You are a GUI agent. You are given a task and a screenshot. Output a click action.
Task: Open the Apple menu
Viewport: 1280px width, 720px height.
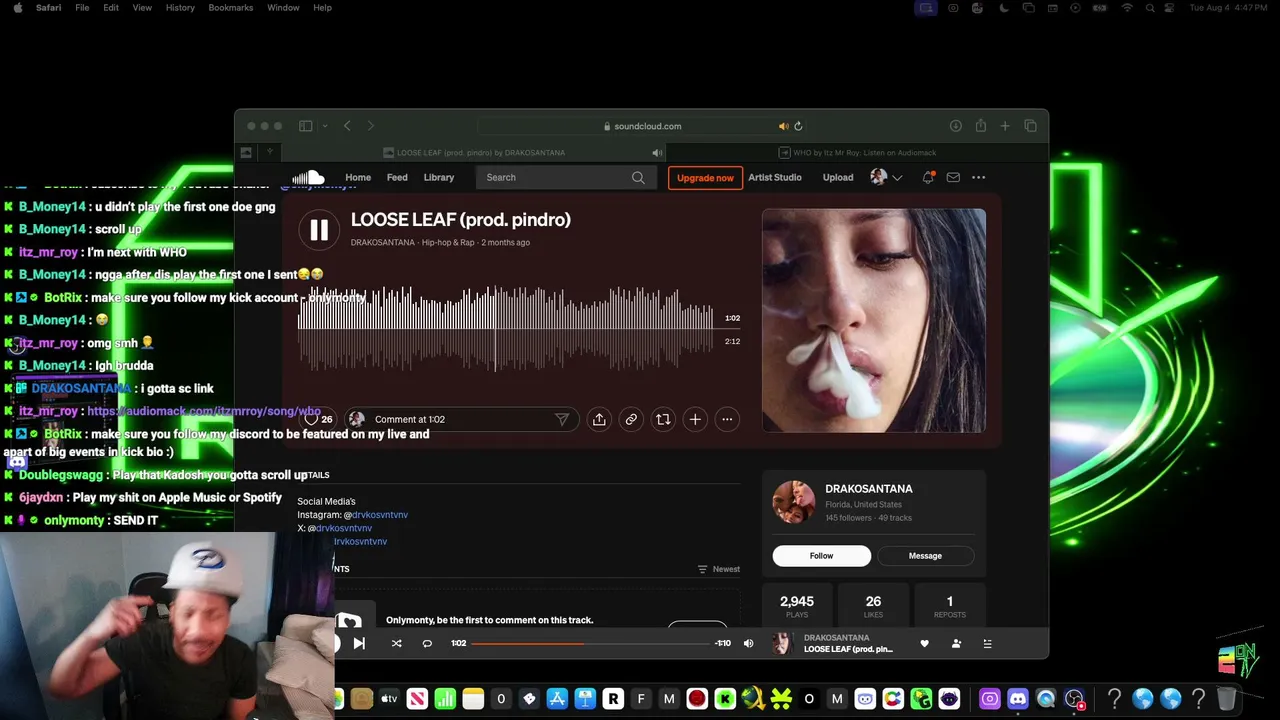(17, 8)
